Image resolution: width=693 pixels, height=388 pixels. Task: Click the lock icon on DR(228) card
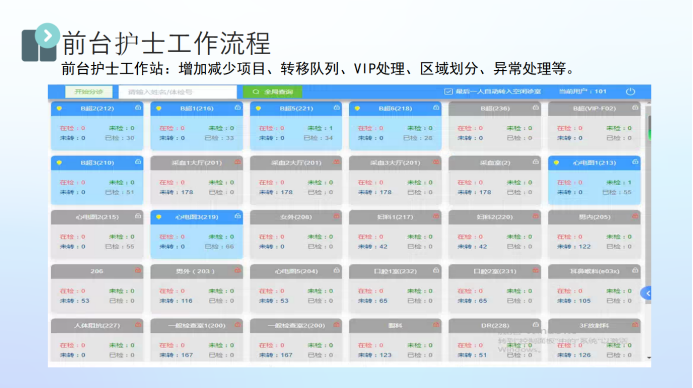point(536,325)
